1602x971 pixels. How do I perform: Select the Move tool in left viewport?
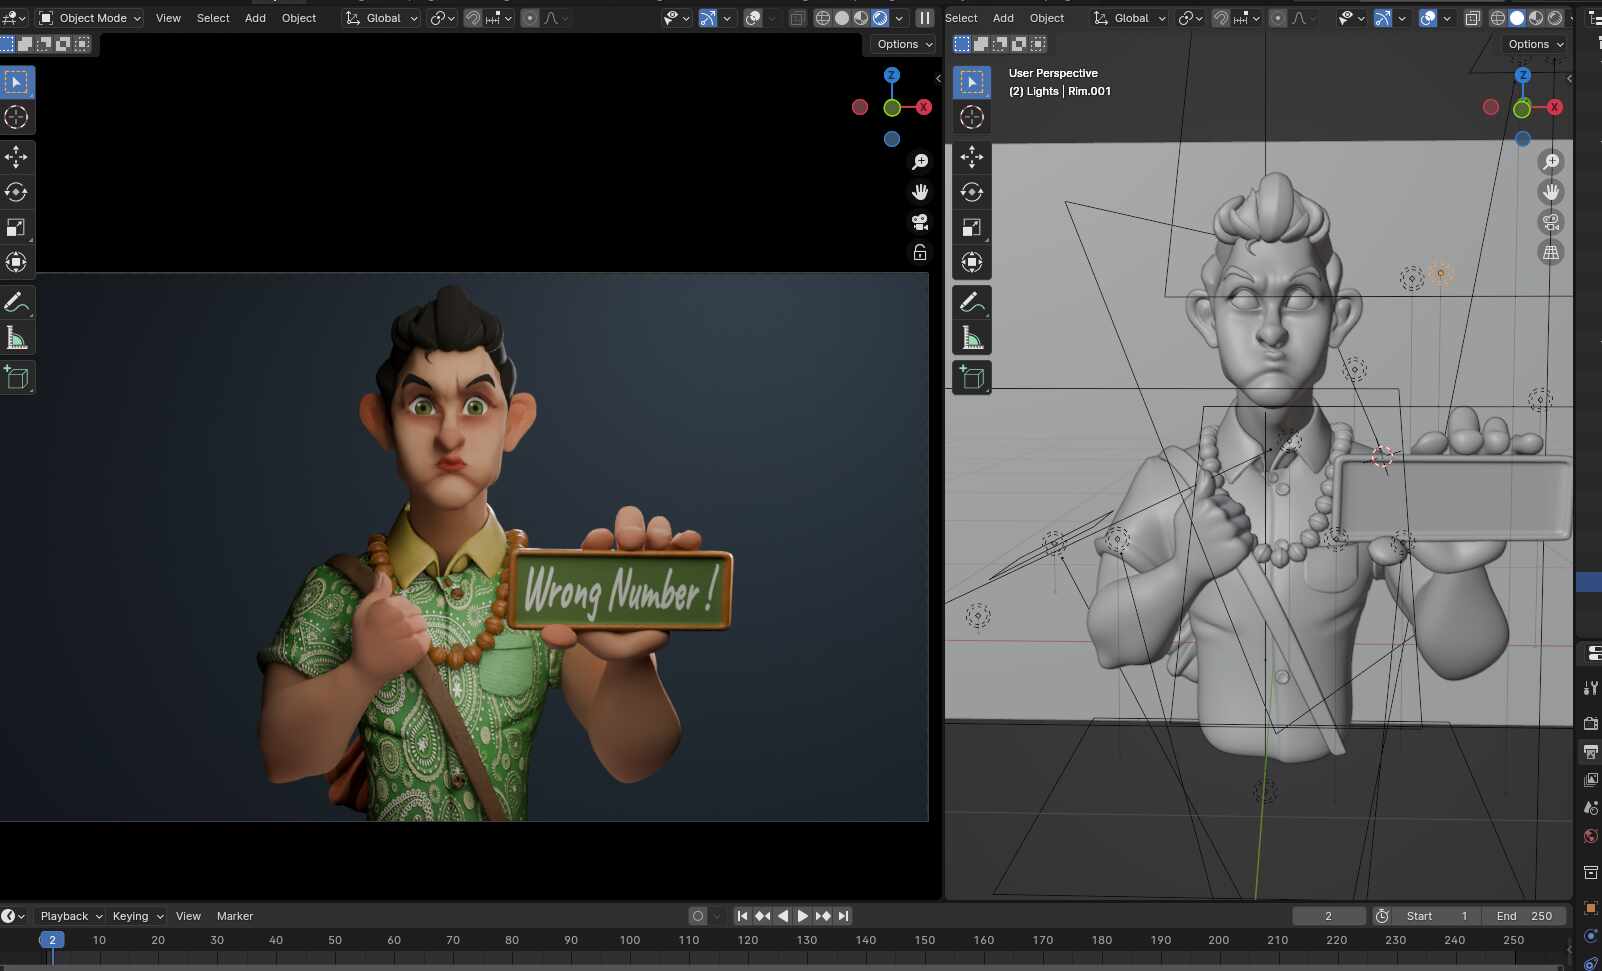(16, 156)
